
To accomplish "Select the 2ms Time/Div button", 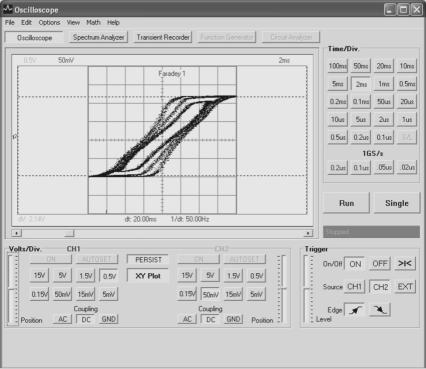I will pyautogui.click(x=361, y=84).
